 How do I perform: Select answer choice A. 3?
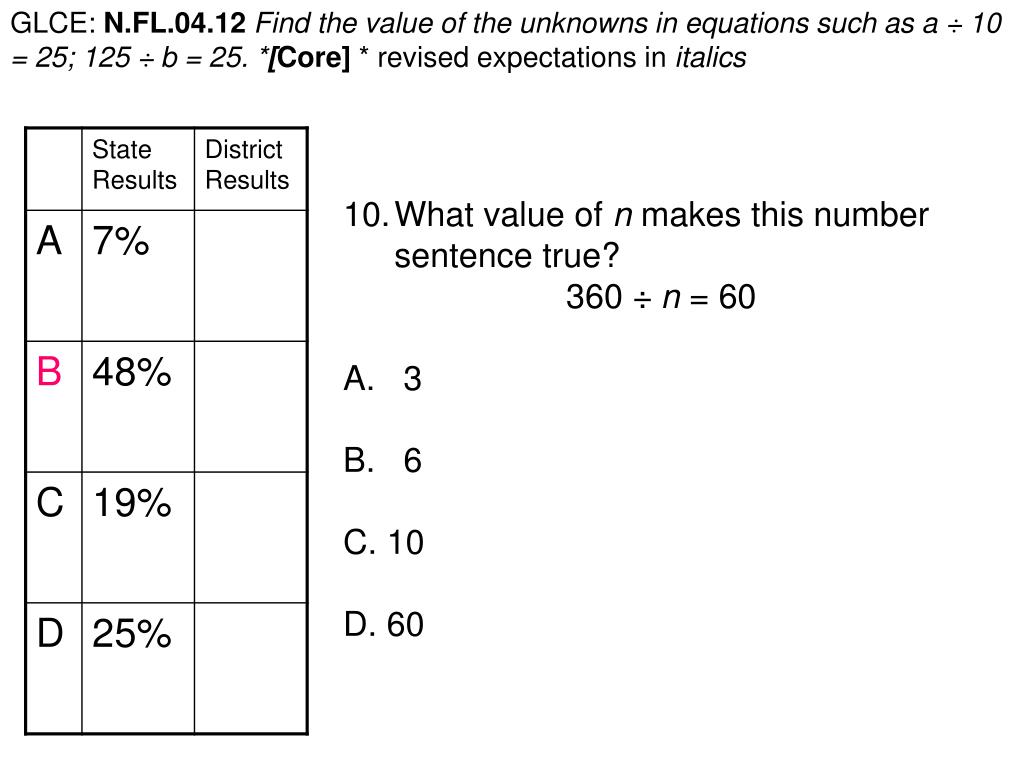[383, 378]
